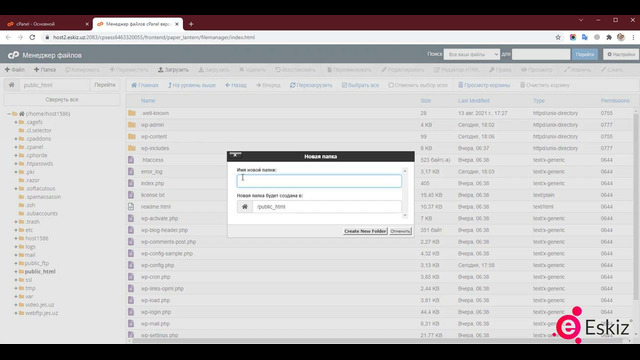Click the .htaccess file icon

click(x=131, y=160)
